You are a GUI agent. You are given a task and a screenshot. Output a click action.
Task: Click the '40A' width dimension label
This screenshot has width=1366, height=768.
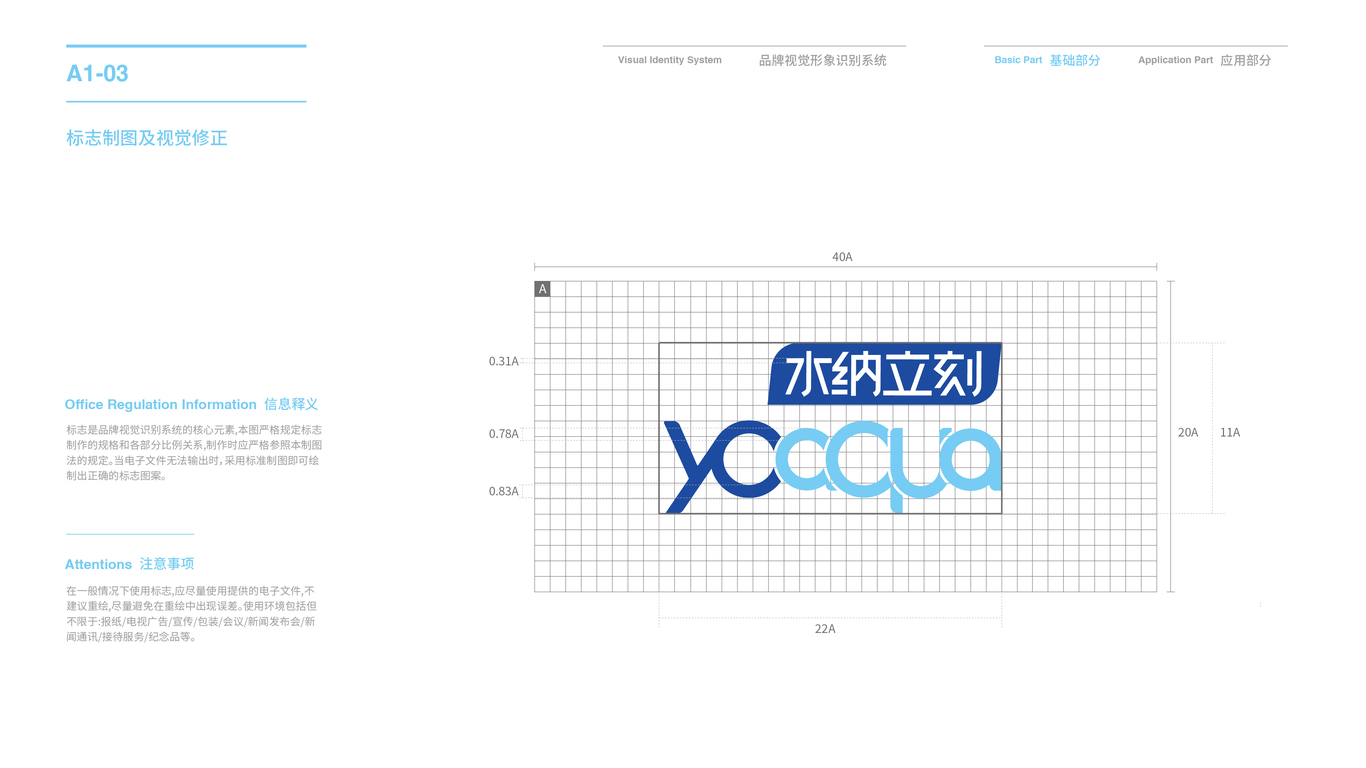click(843, 257)
